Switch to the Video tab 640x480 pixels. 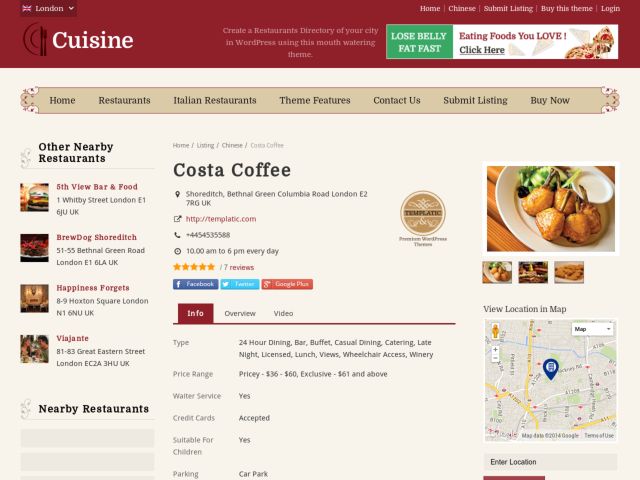coord(283,313)
